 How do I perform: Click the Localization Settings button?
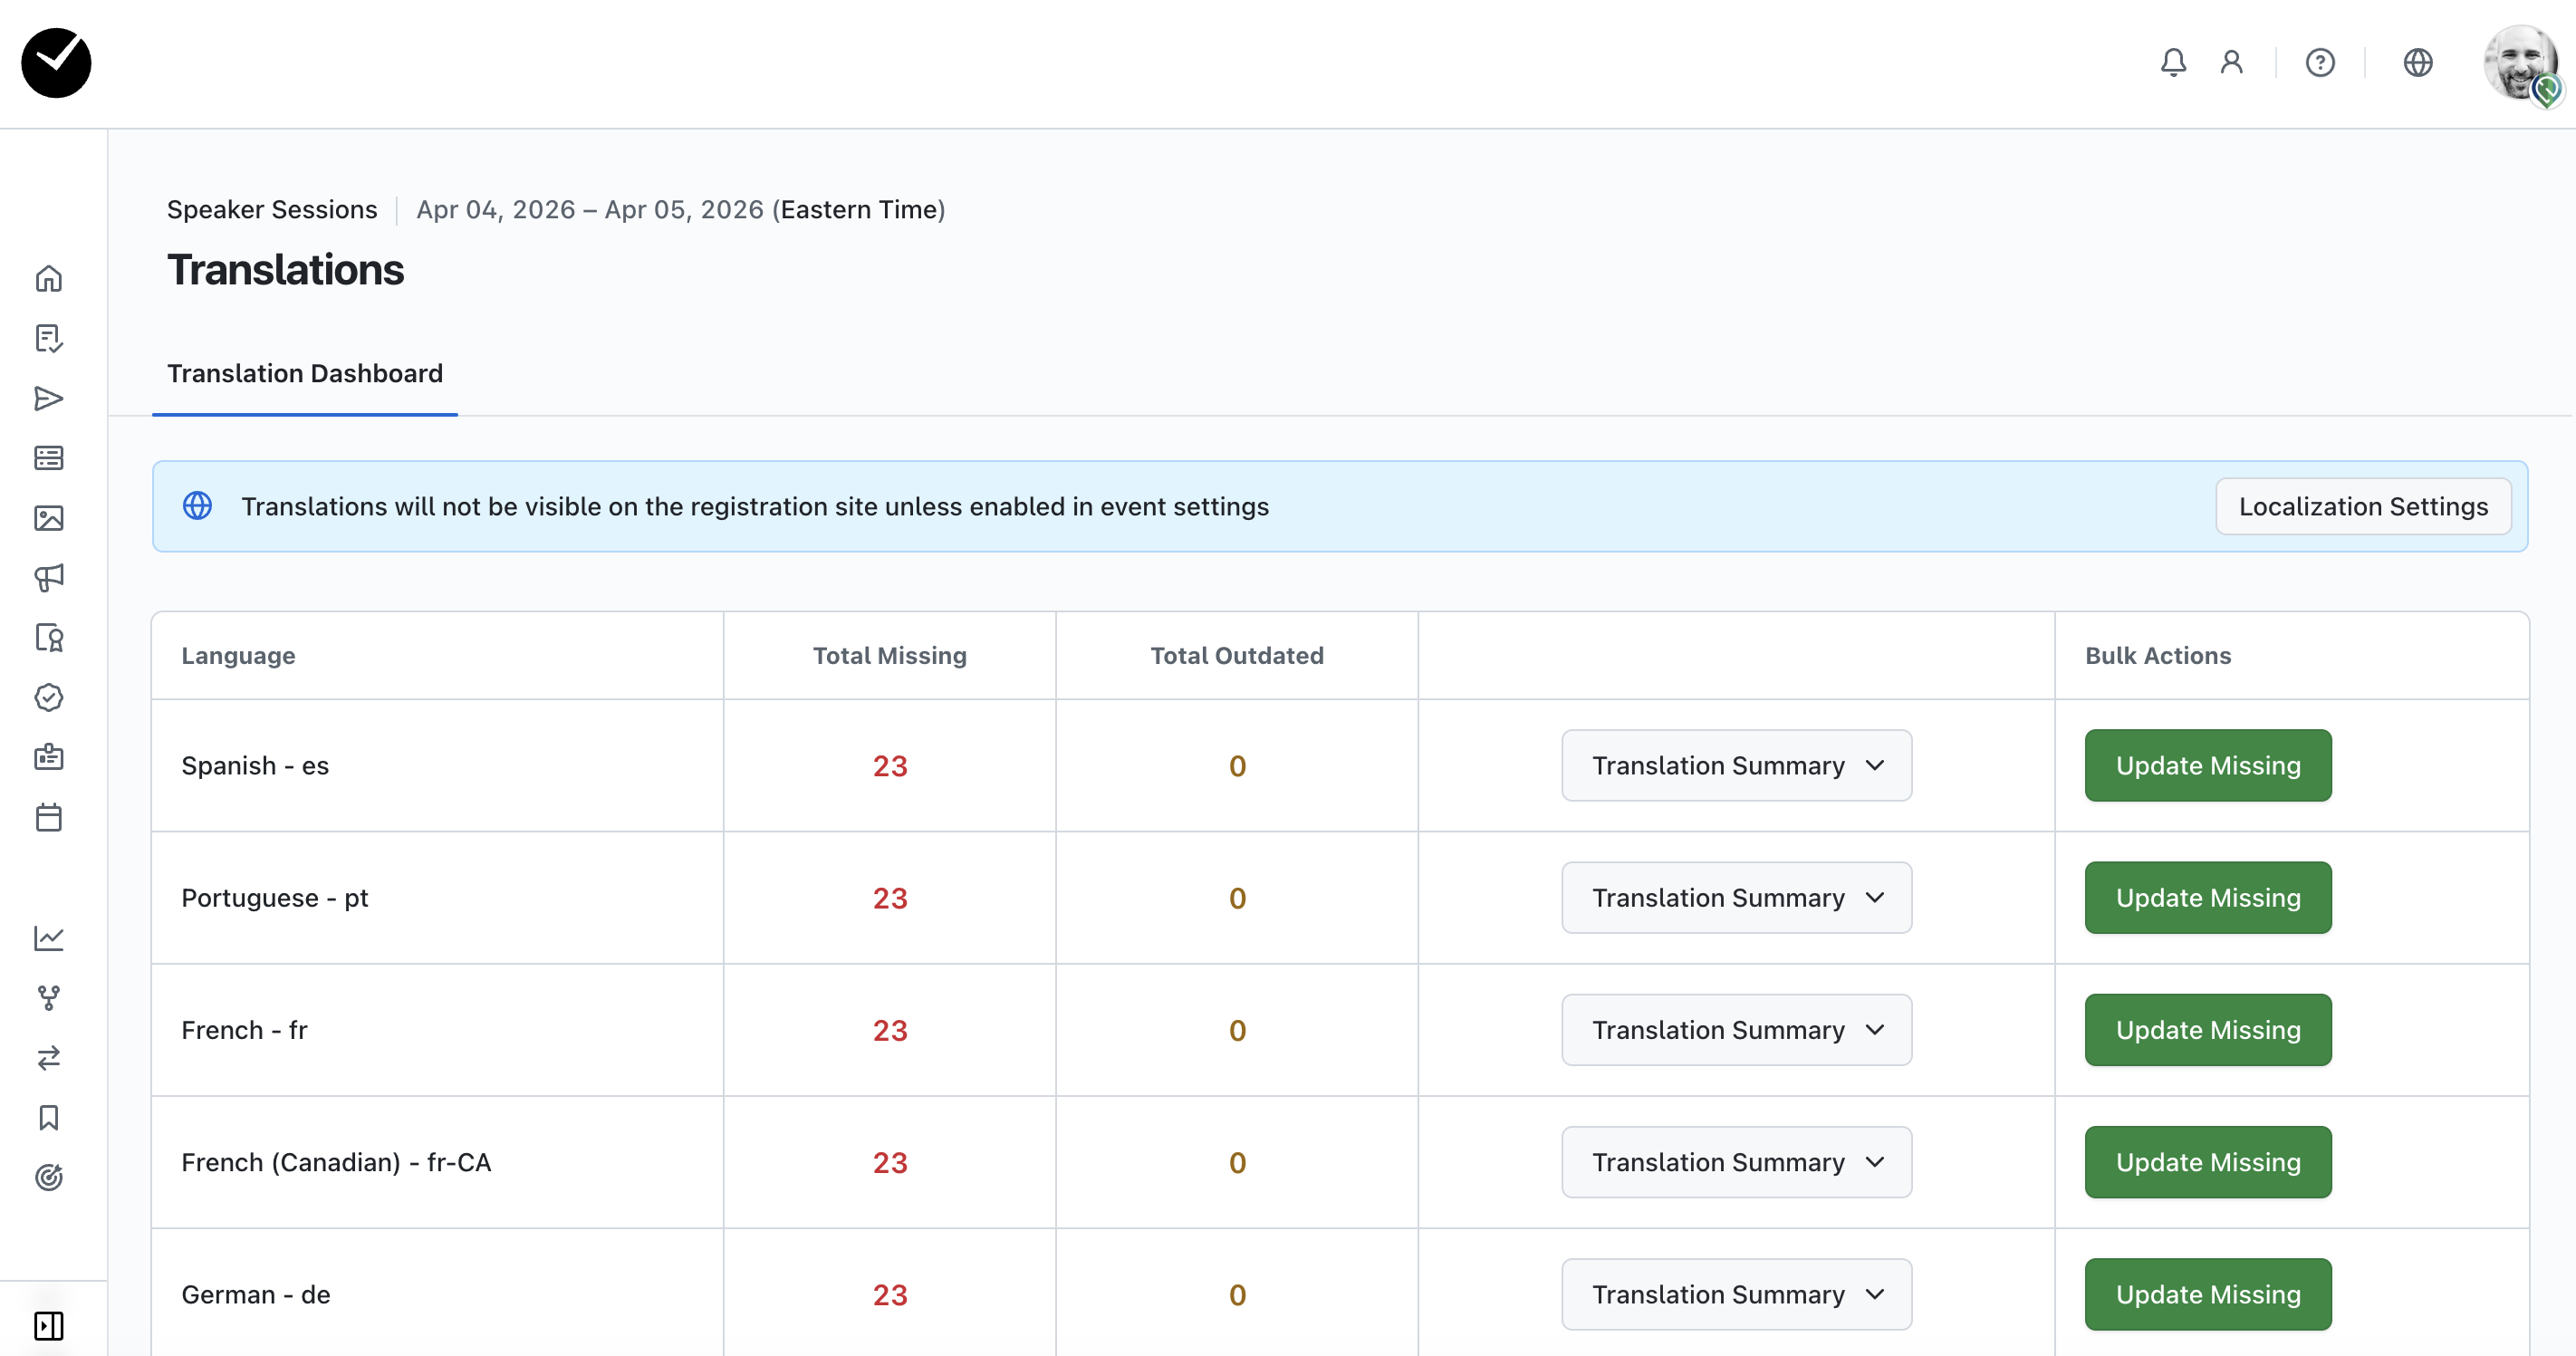coord(2362,507)
